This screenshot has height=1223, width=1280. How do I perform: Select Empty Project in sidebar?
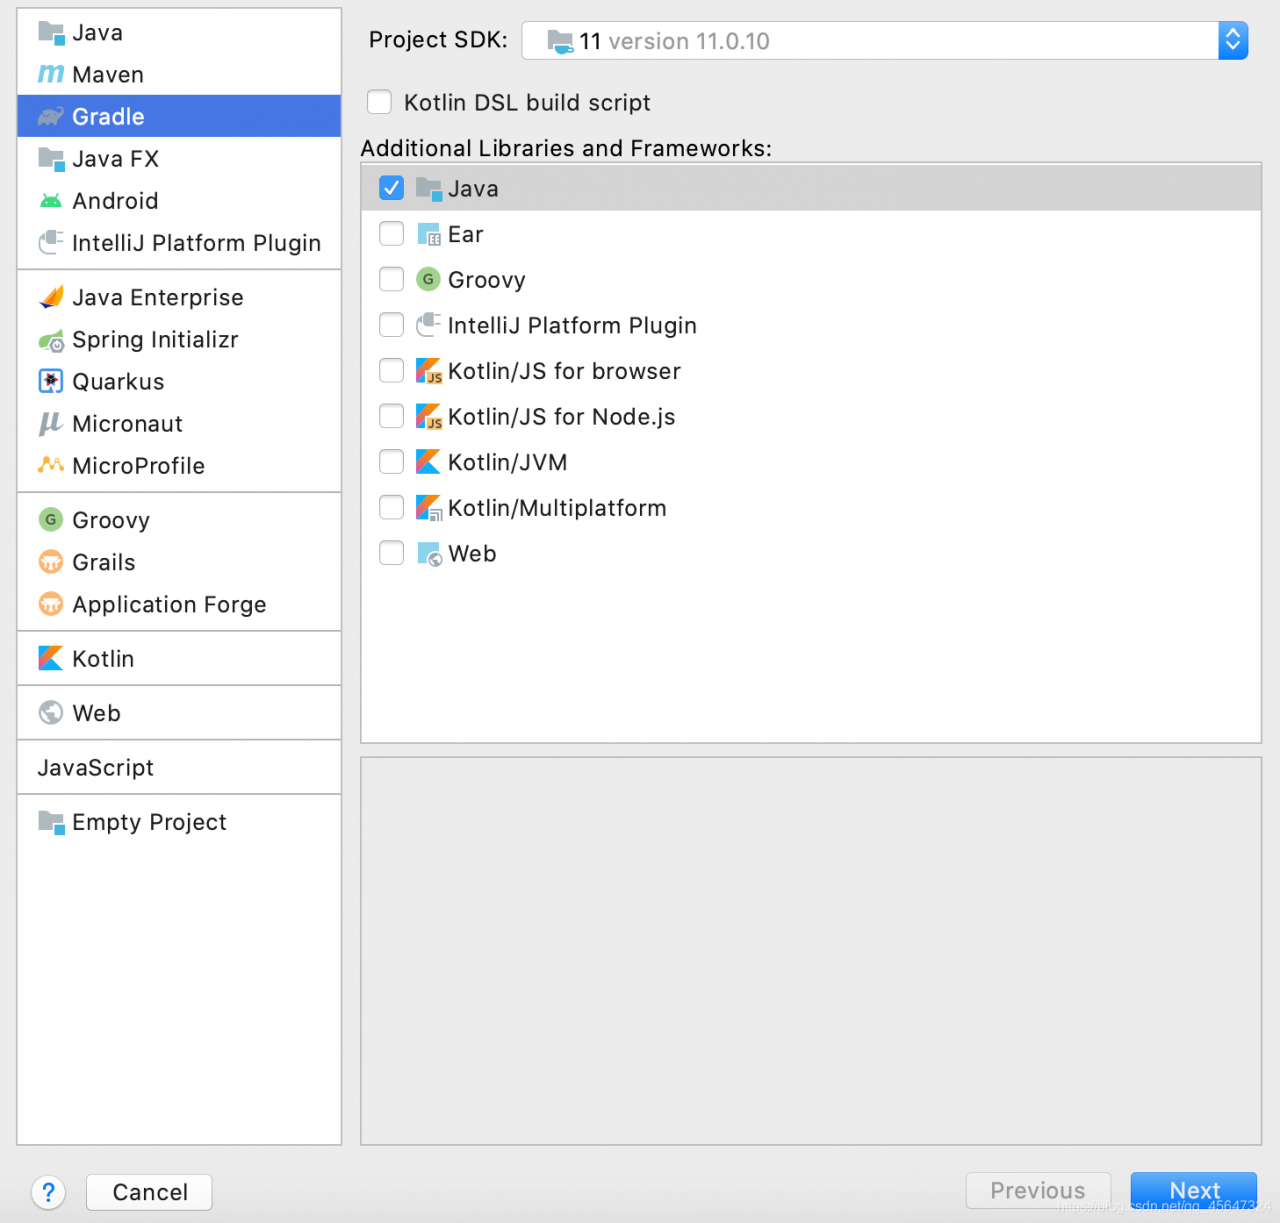tap(179, 822)
